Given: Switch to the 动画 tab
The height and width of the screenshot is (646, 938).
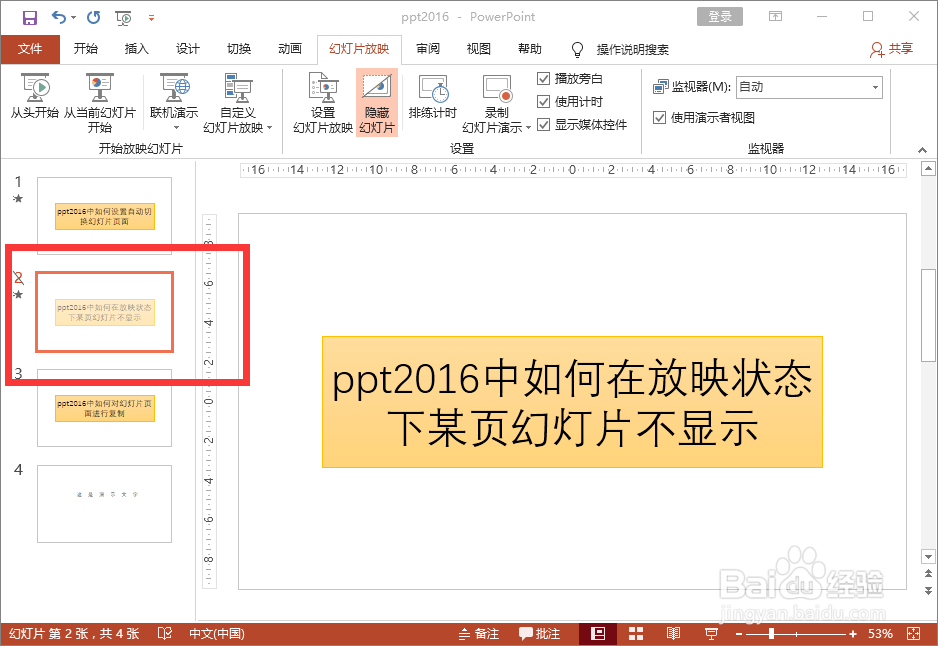Looking at the screenshot, I should point(290,49).
